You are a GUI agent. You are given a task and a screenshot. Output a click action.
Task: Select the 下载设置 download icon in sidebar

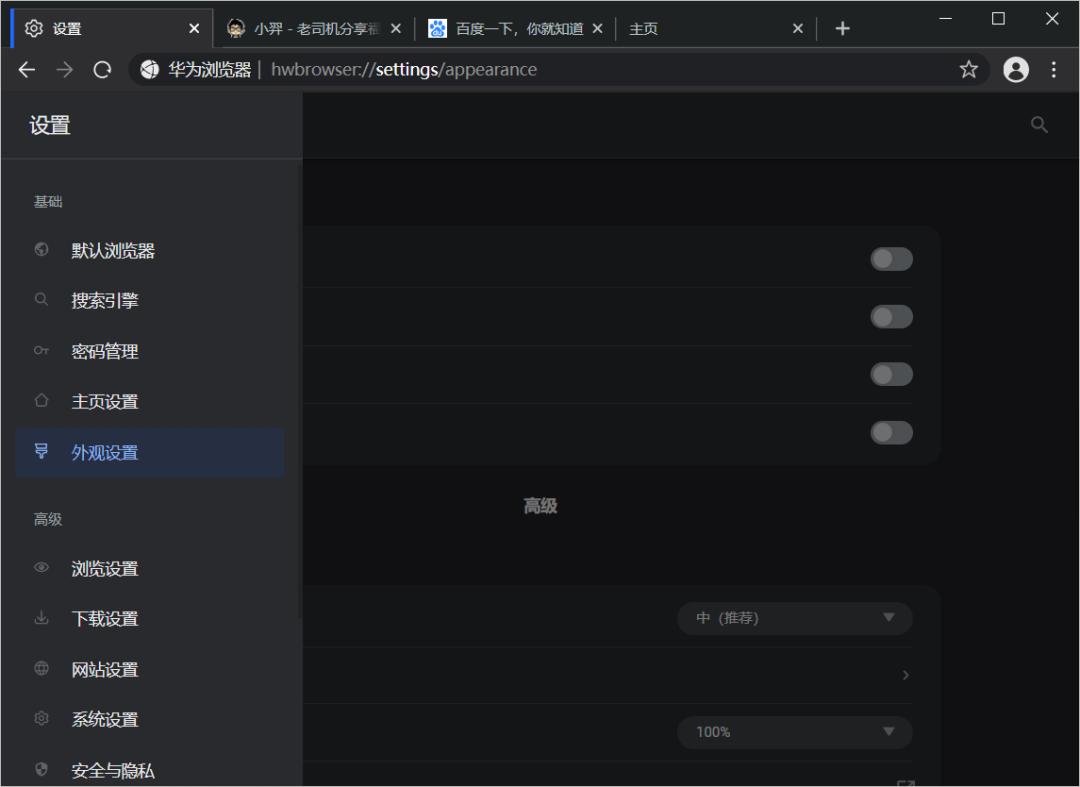[41, 618]
